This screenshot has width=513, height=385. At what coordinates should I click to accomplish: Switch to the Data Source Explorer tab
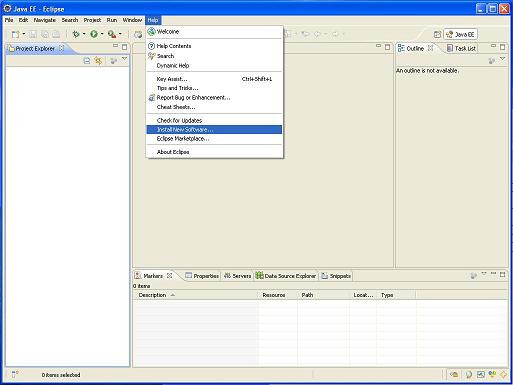(286, 276)
